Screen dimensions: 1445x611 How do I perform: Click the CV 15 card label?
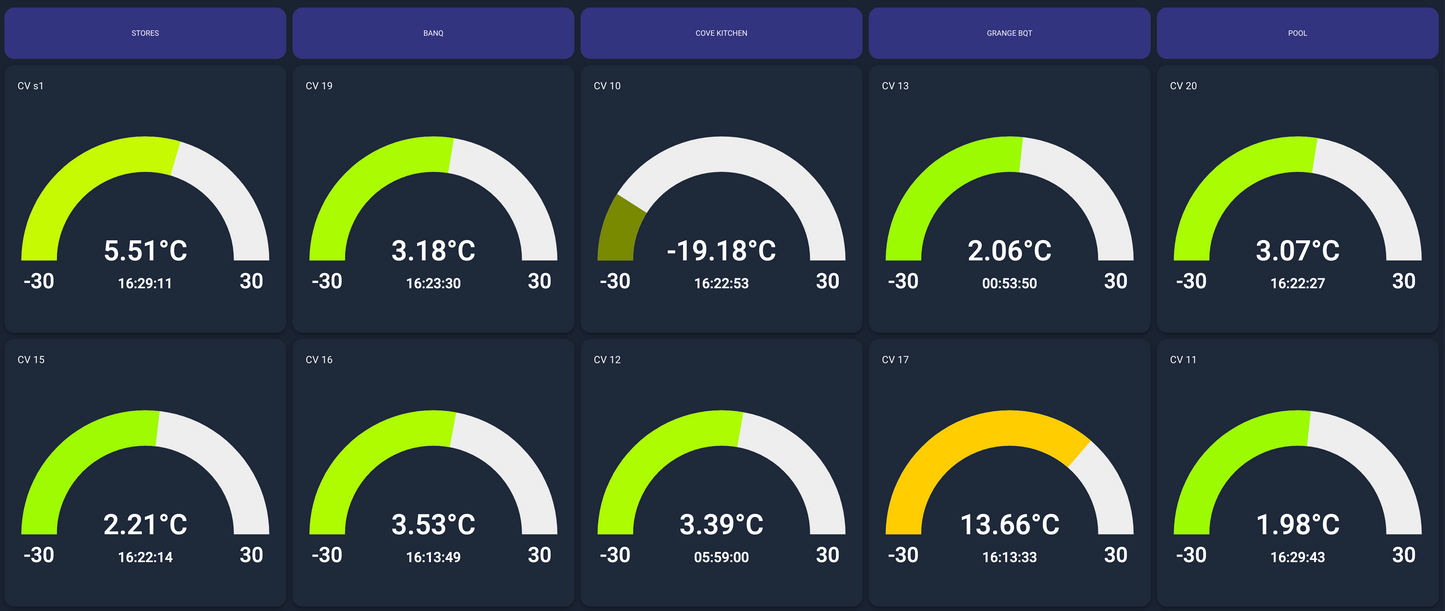click(x=30, y=360)
